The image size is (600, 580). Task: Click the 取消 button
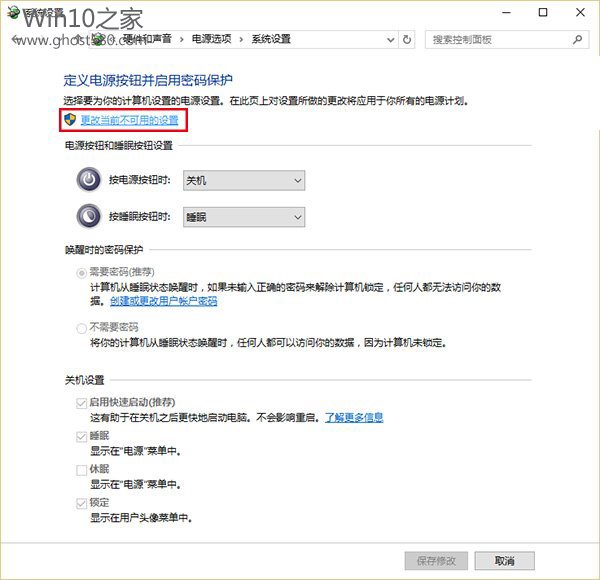tap(504, 561)
